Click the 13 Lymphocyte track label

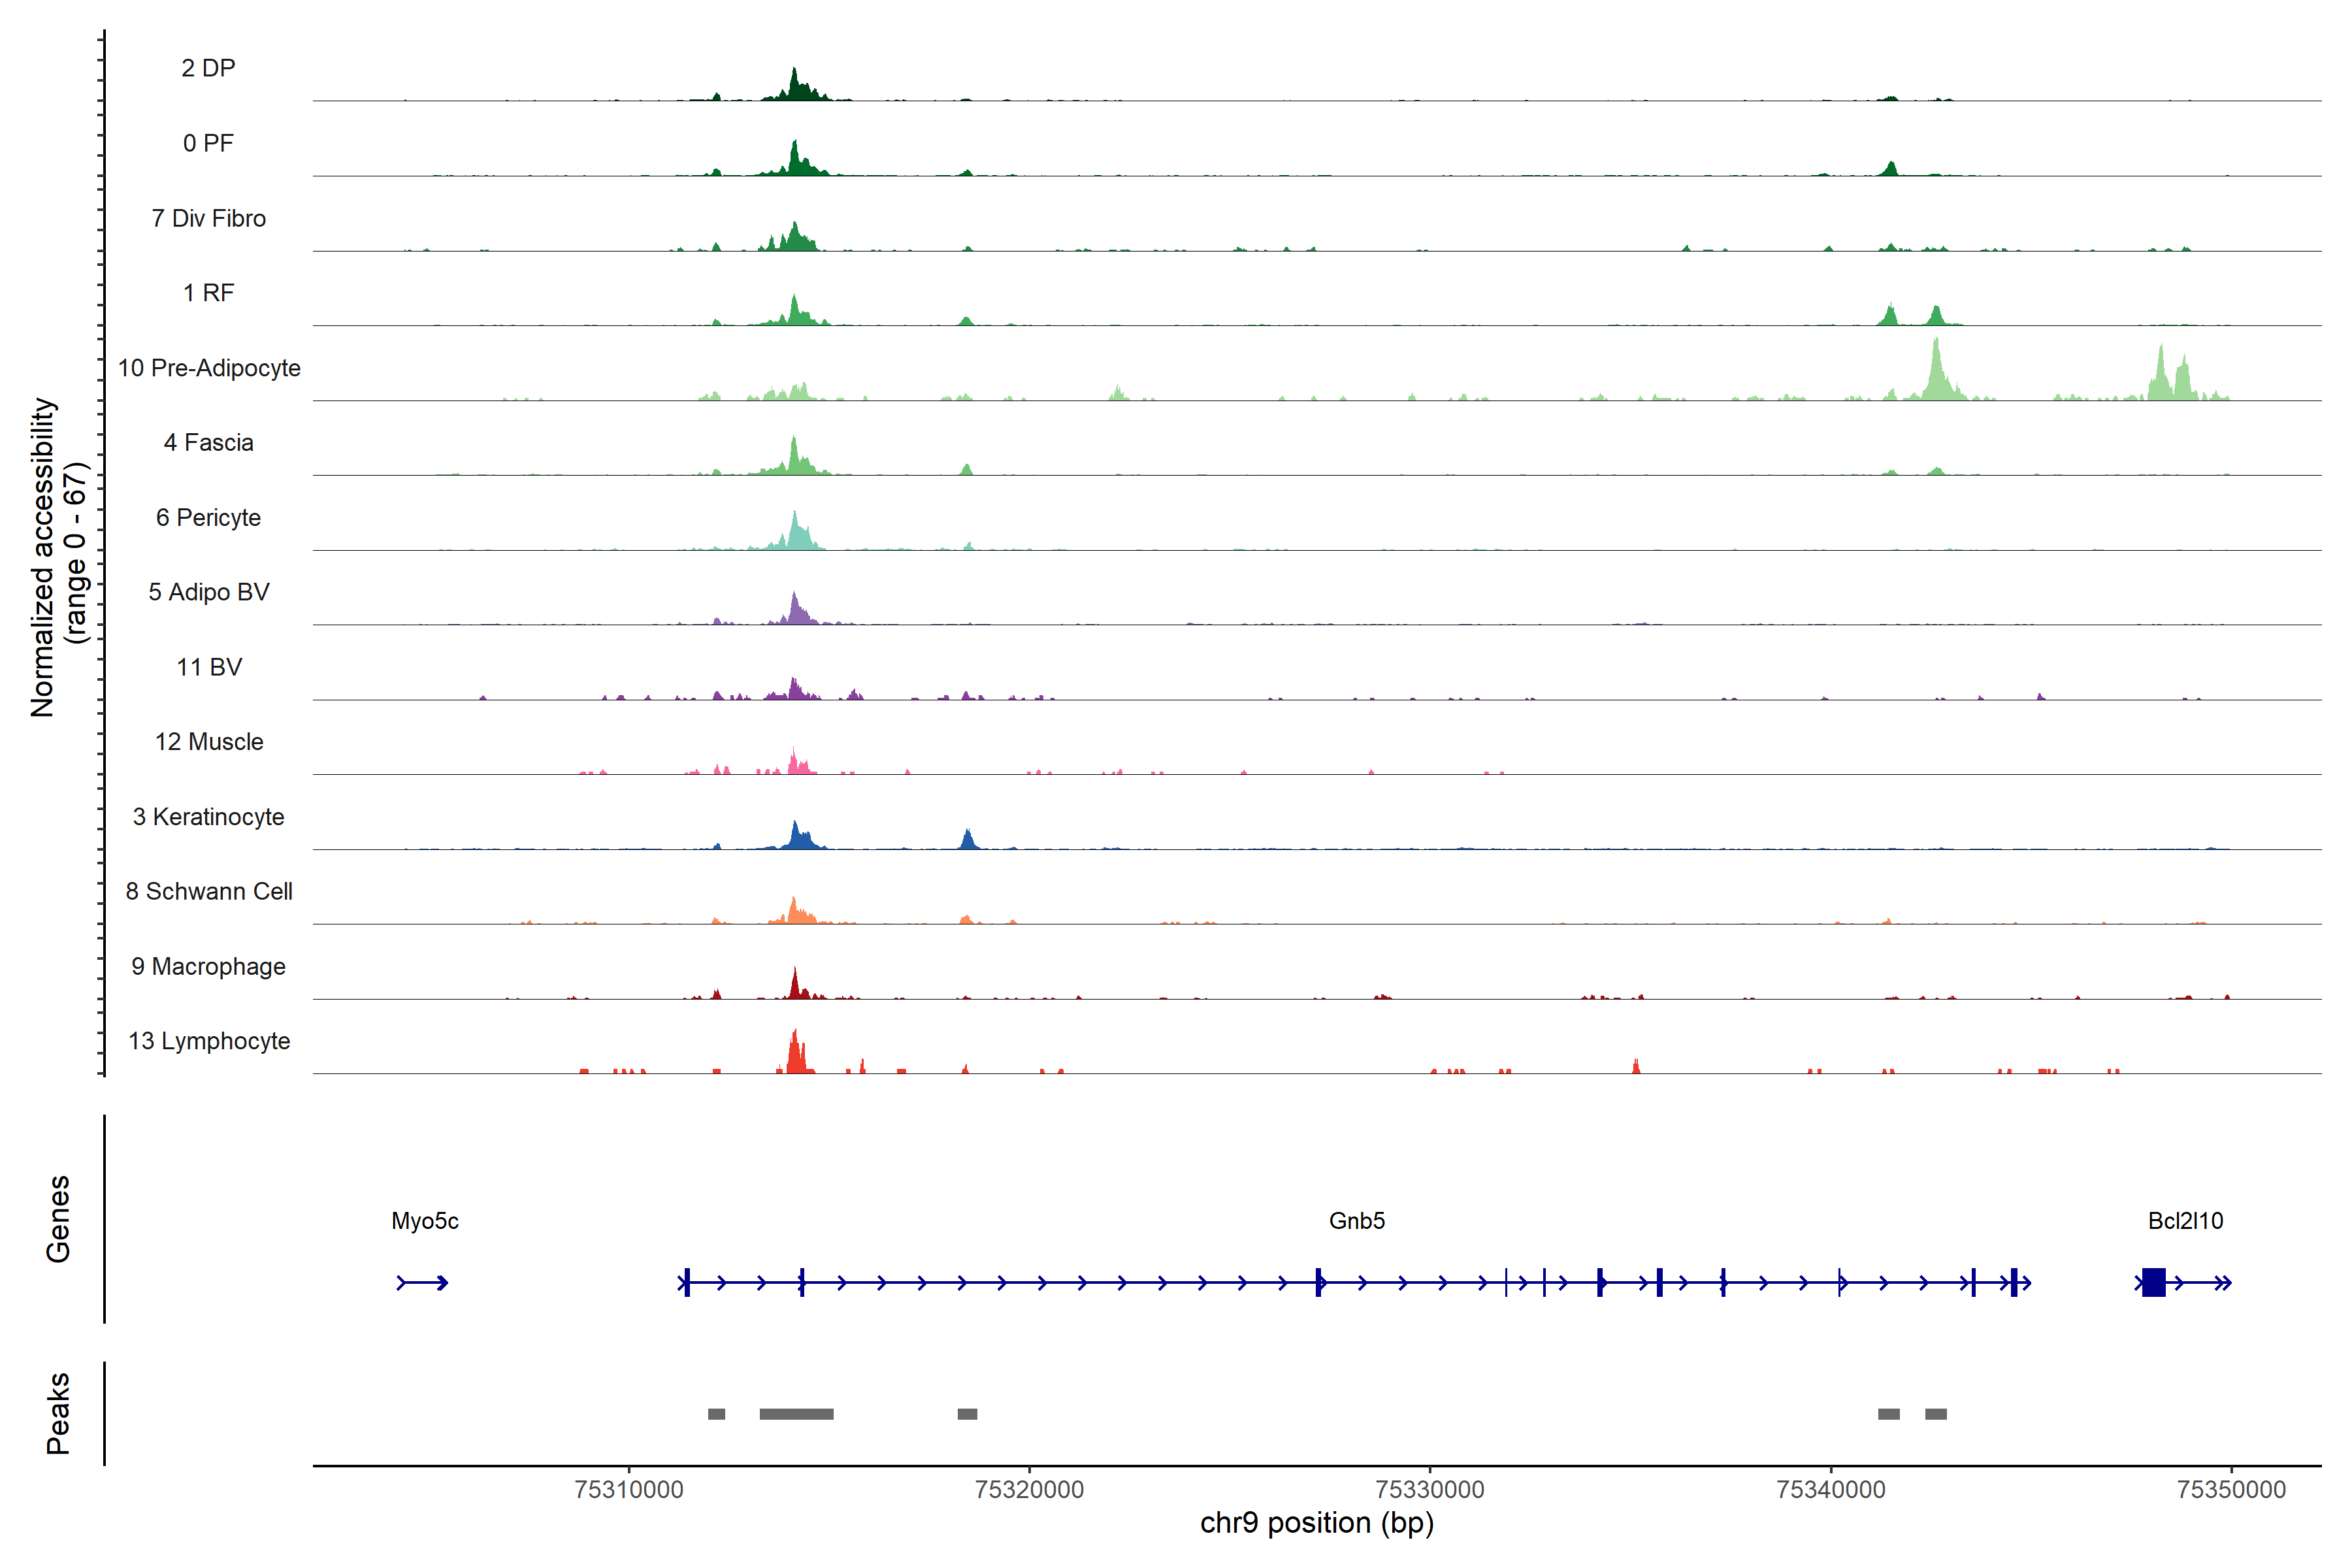point(209,1041)
